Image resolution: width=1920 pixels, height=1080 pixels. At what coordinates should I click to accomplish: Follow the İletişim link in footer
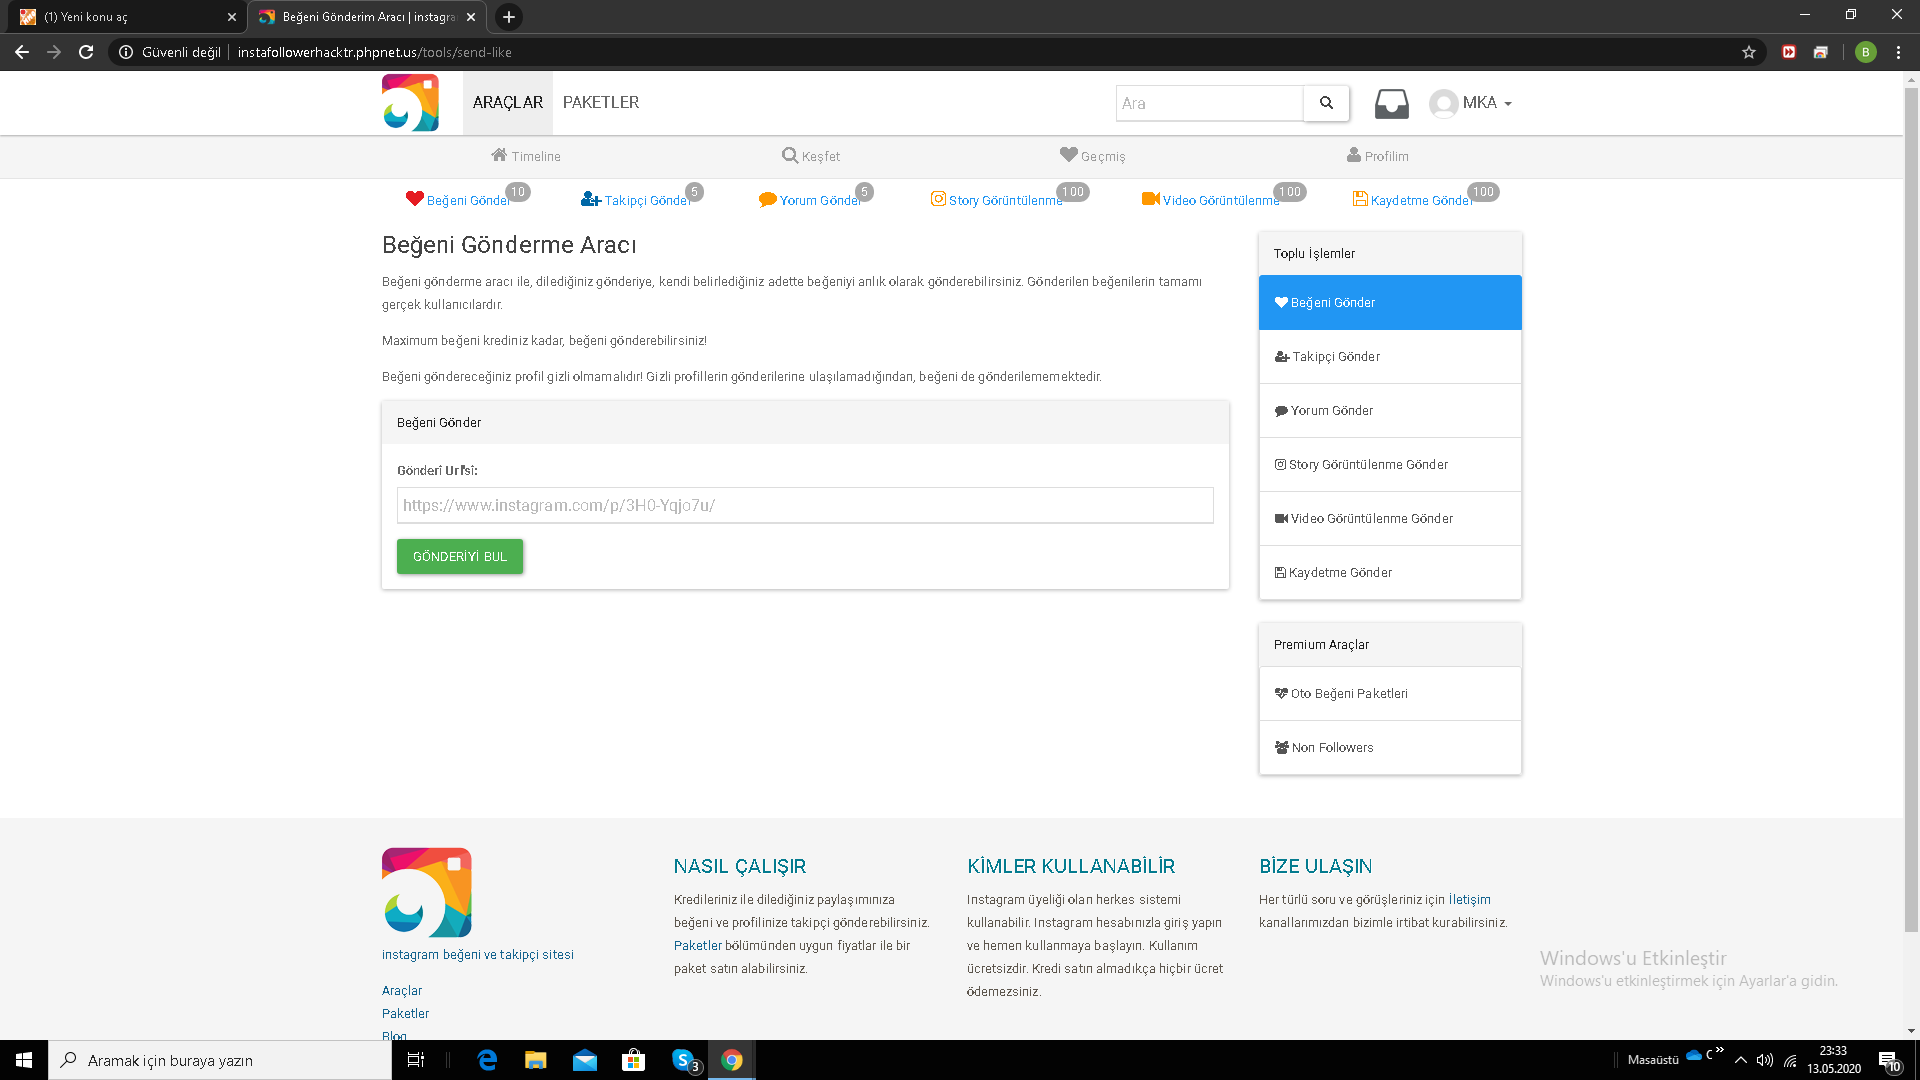point(1469,899)
